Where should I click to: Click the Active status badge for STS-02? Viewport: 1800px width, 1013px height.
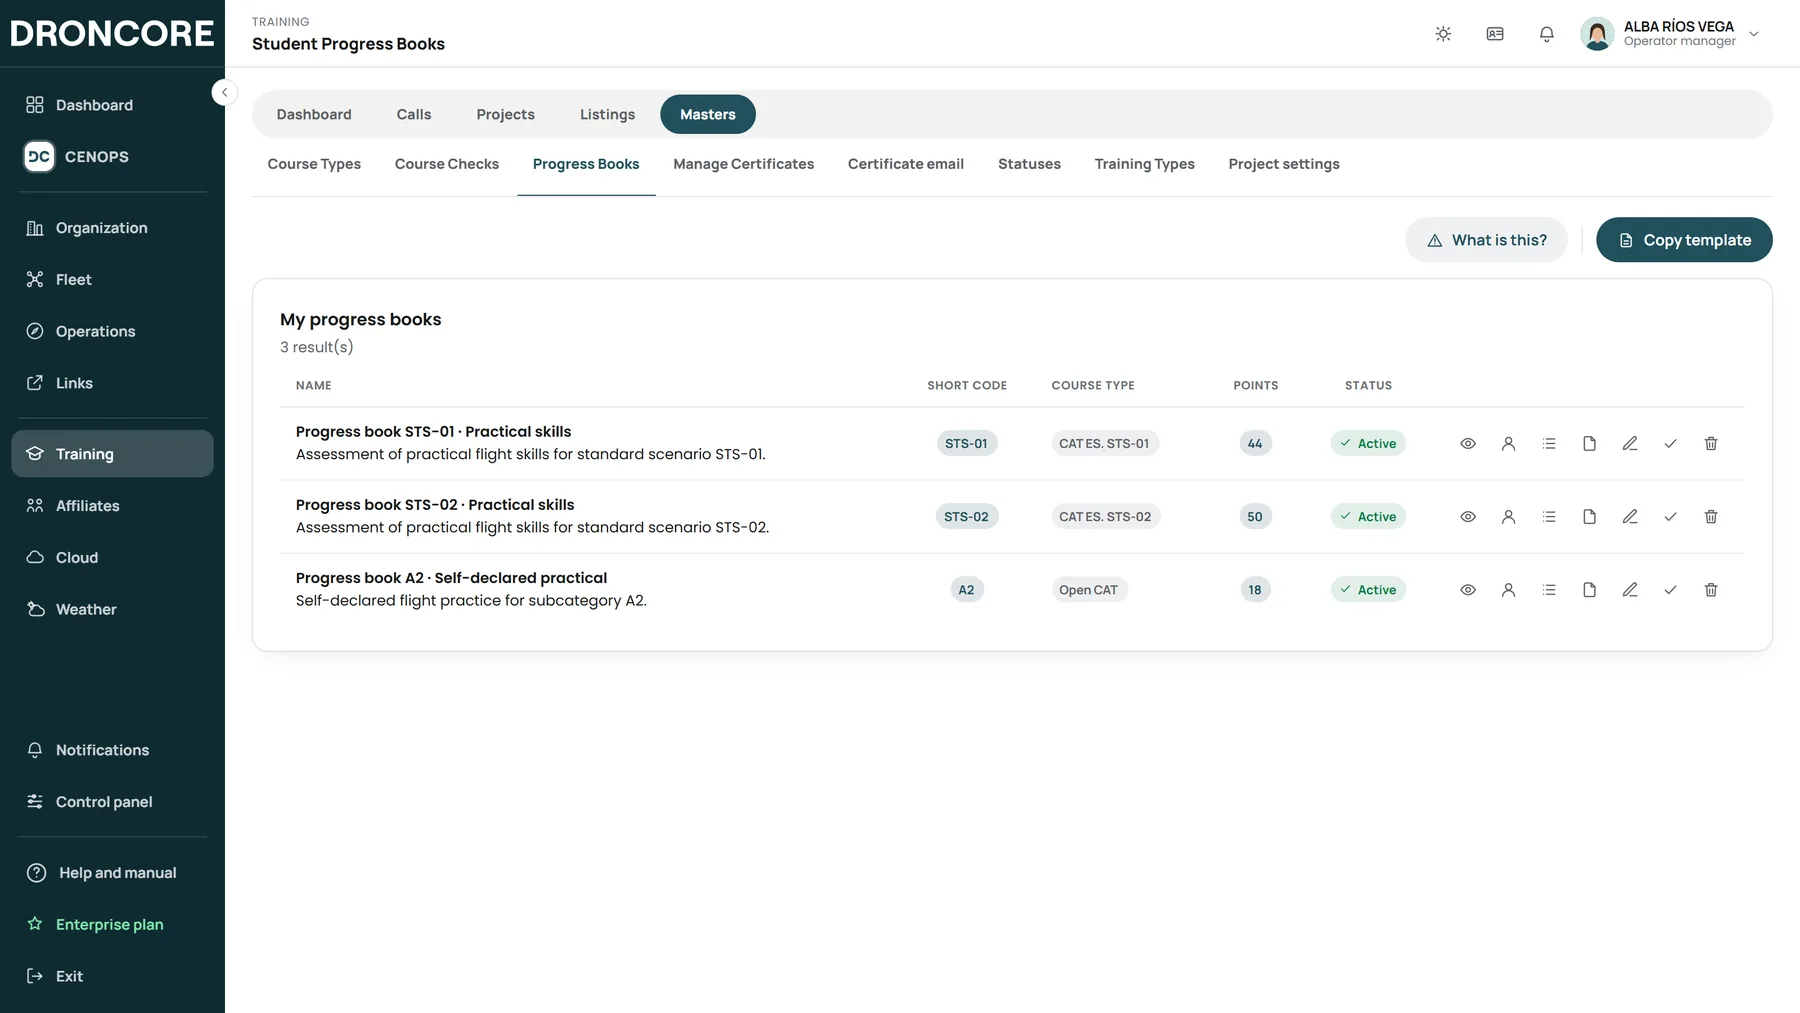click(1368, 517)
